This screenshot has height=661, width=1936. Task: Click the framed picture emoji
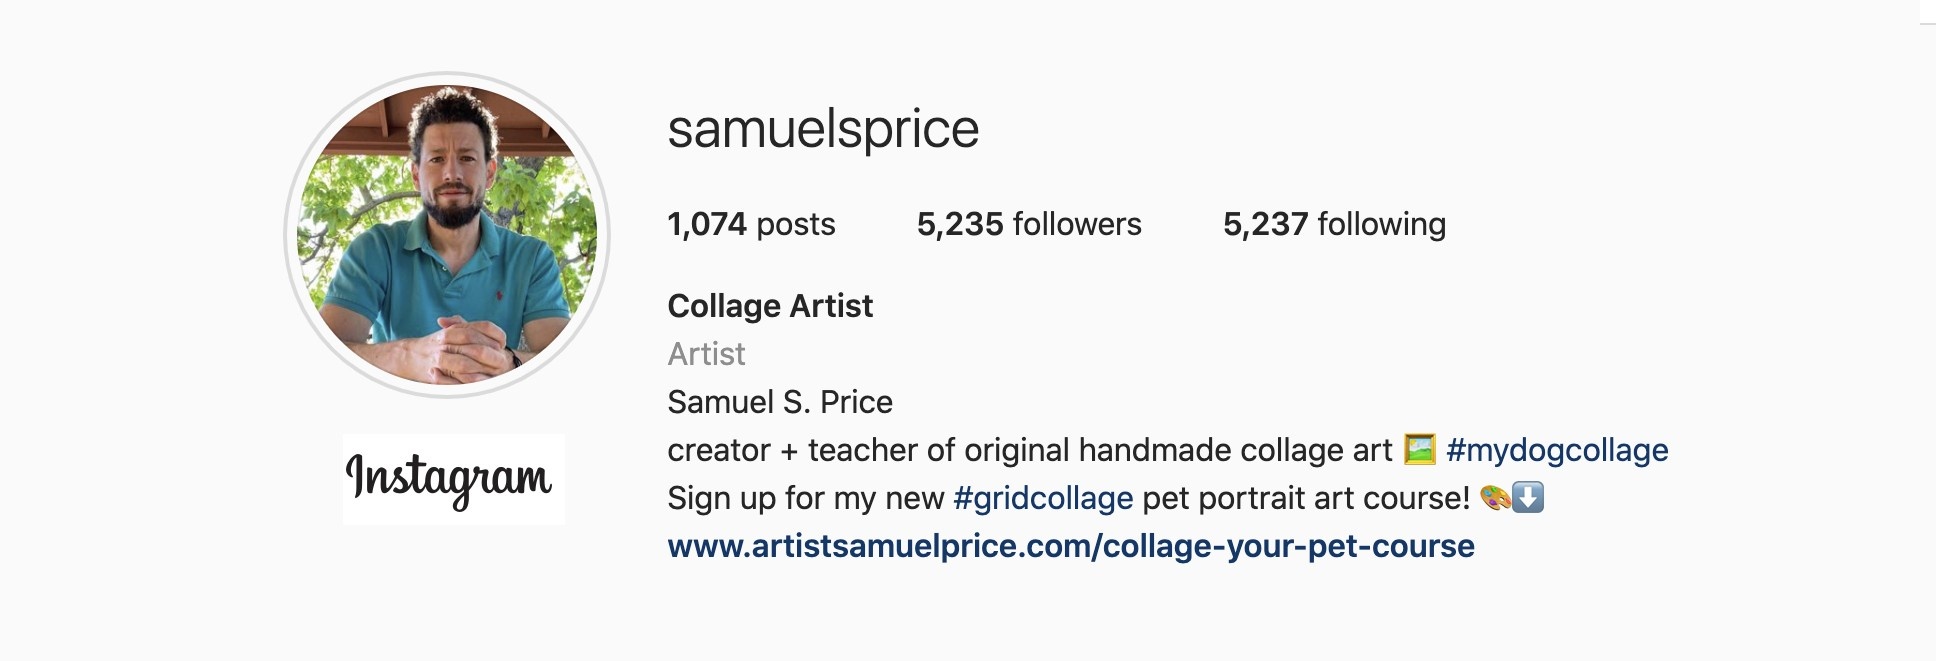[x=1419, y=449]
